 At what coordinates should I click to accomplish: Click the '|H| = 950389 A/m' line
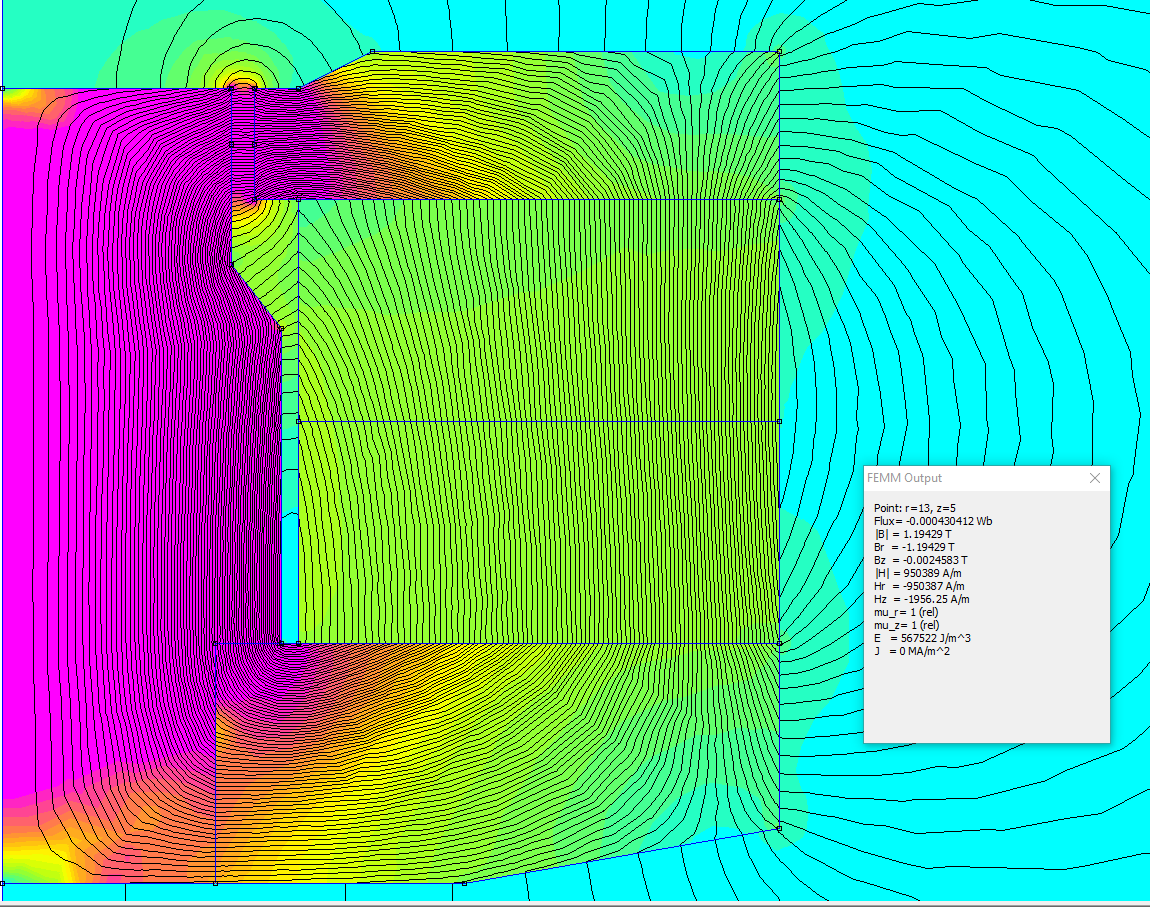[918, 573]
